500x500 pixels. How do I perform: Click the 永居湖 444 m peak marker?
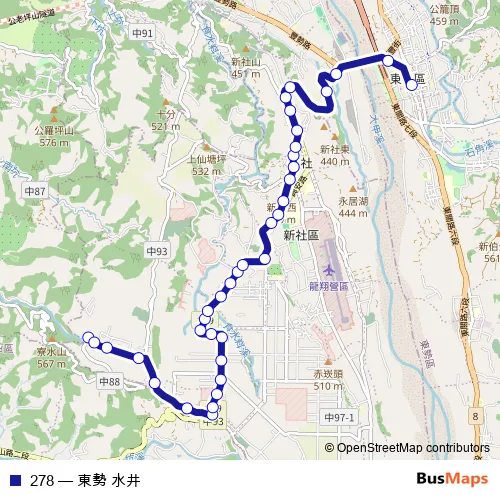click(353, 189)
